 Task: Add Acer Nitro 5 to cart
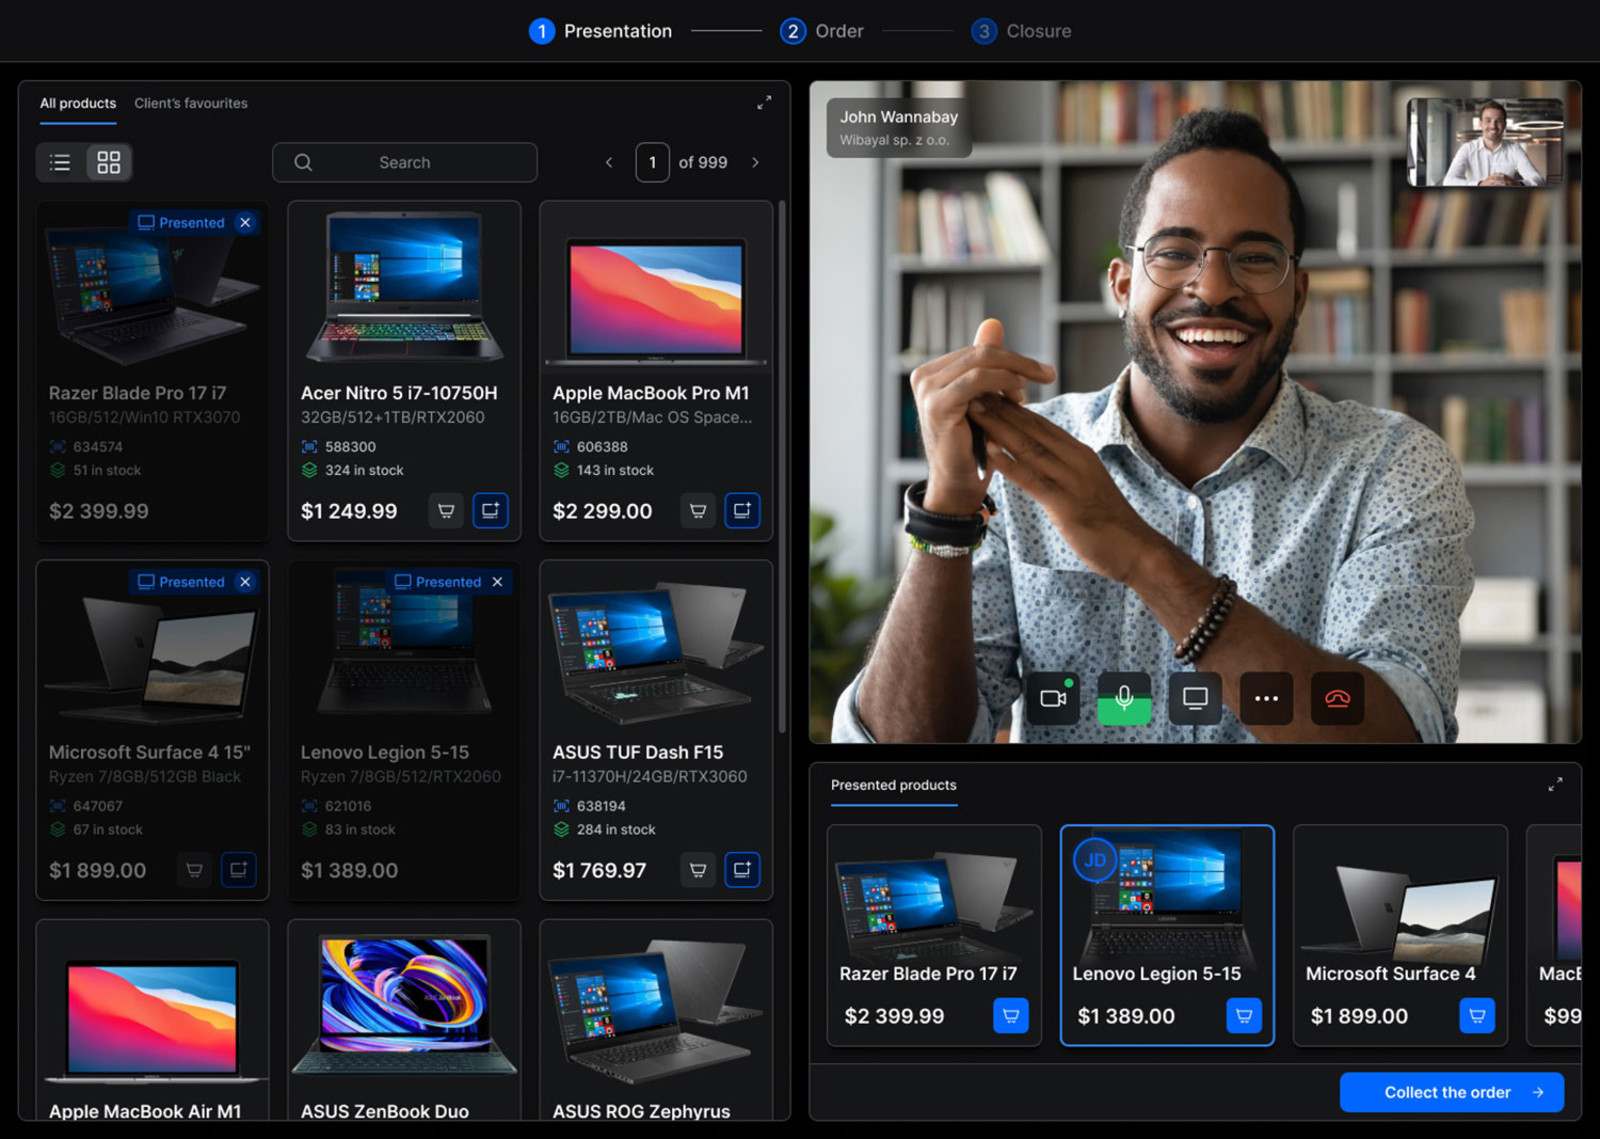446,511
